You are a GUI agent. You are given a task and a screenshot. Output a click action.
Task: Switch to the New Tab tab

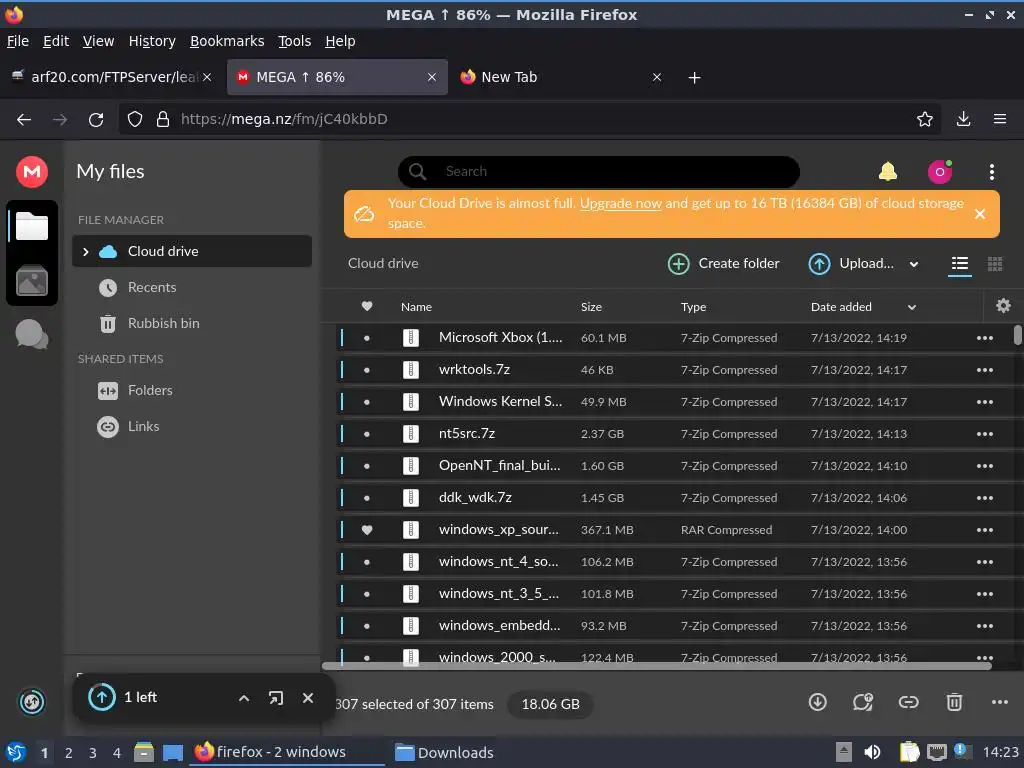[x=560, y=77]
